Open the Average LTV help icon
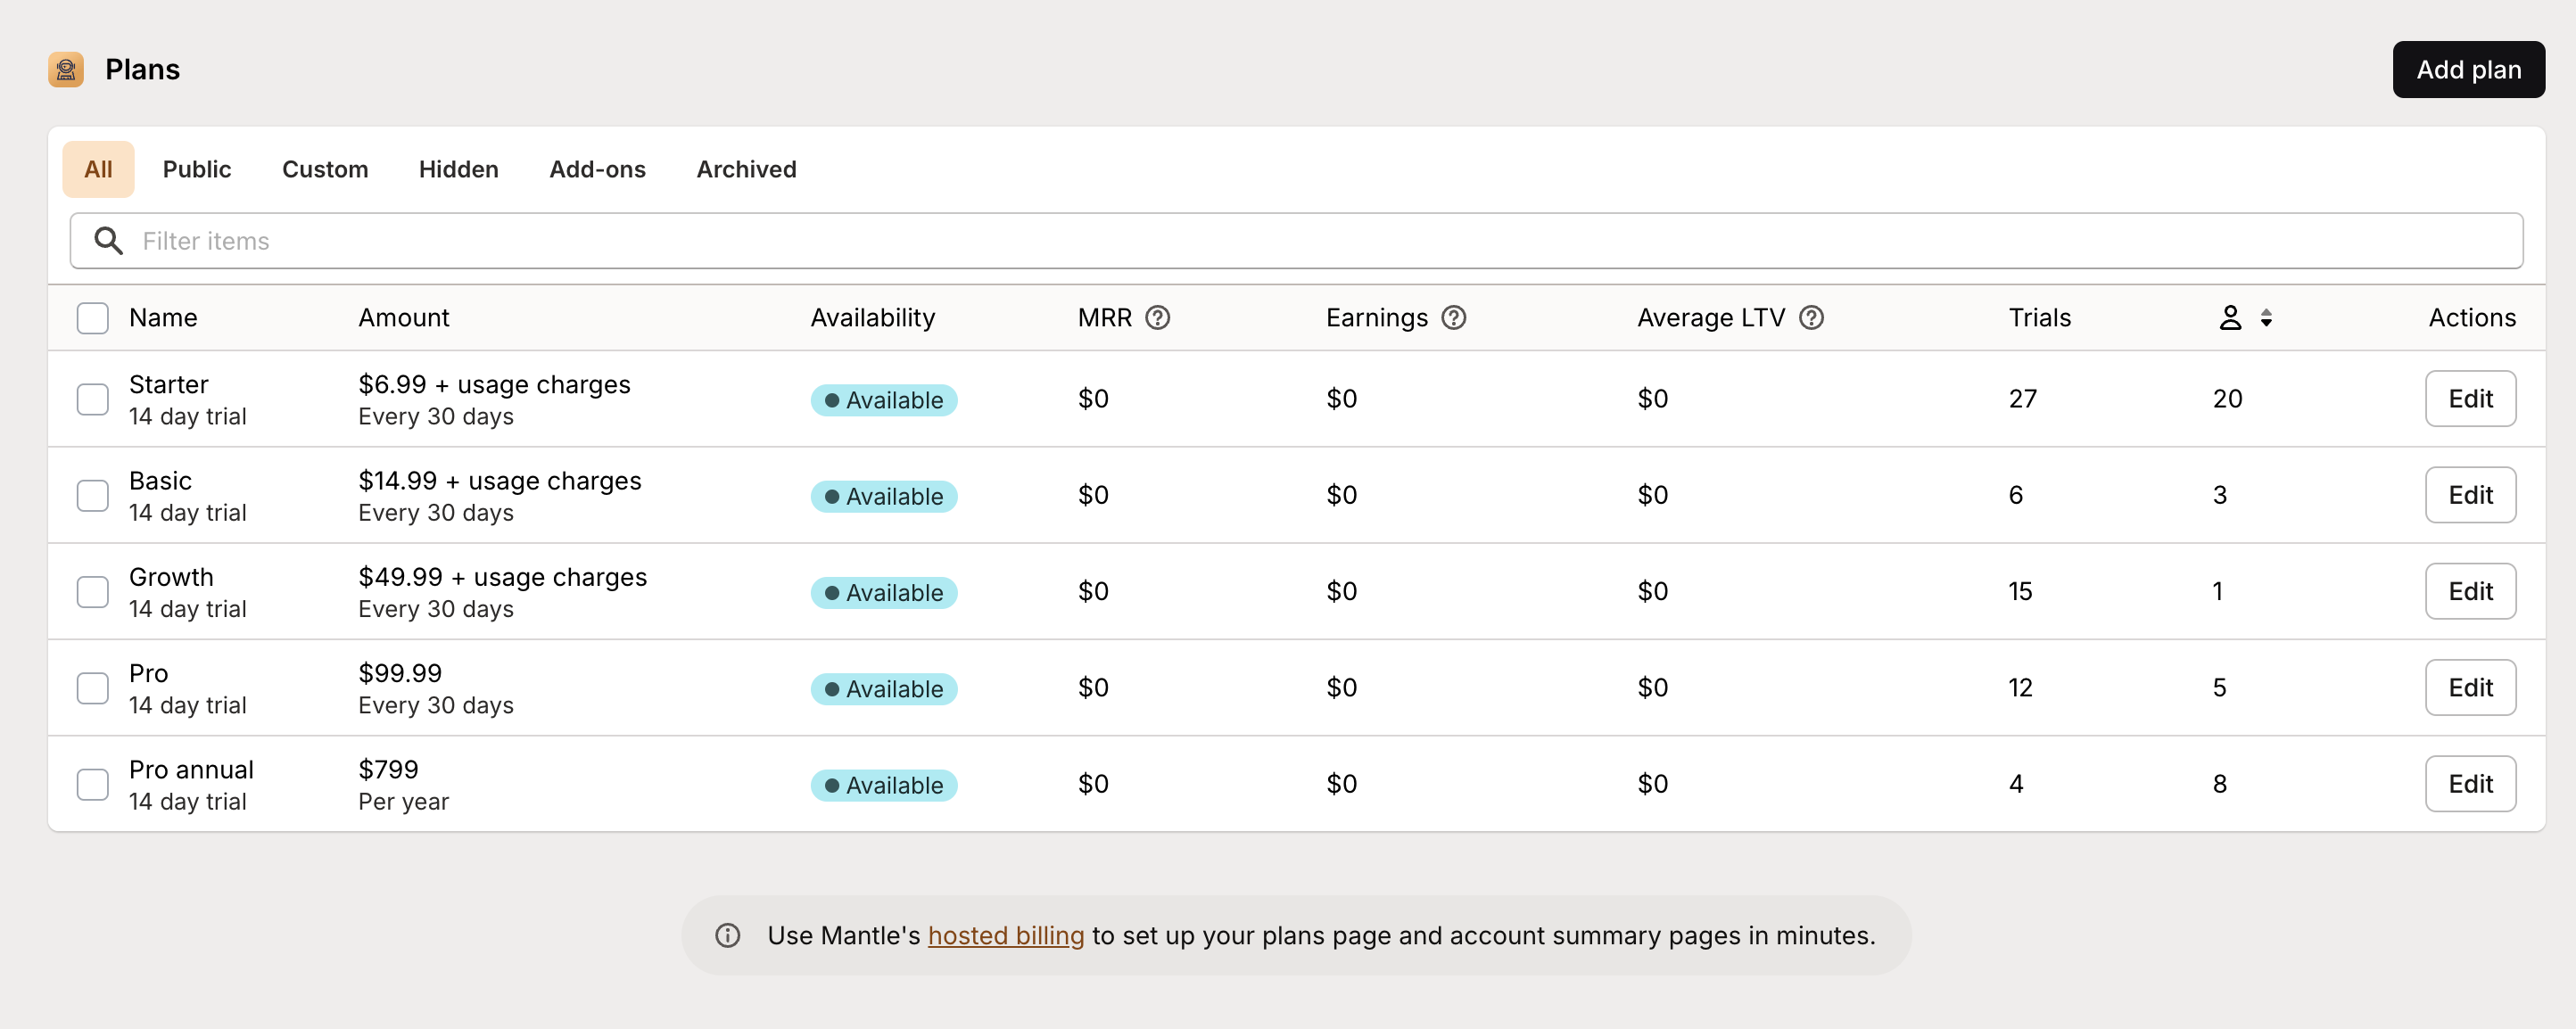 click(x=1811, y=318)
